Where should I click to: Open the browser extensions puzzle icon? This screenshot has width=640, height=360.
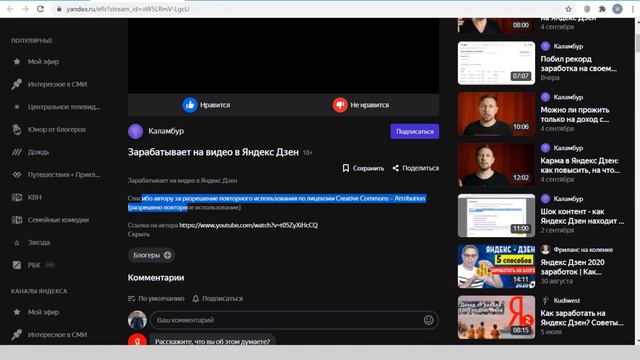click(x=602, y=9)
